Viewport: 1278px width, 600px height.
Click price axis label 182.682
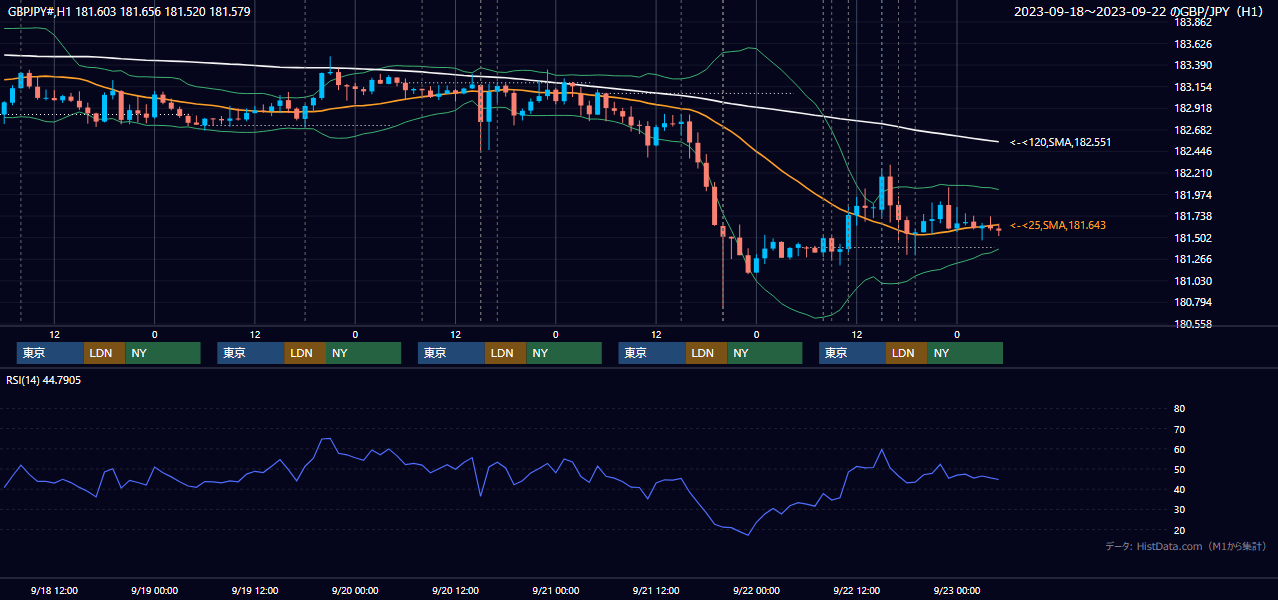[x=1193, y=130]
